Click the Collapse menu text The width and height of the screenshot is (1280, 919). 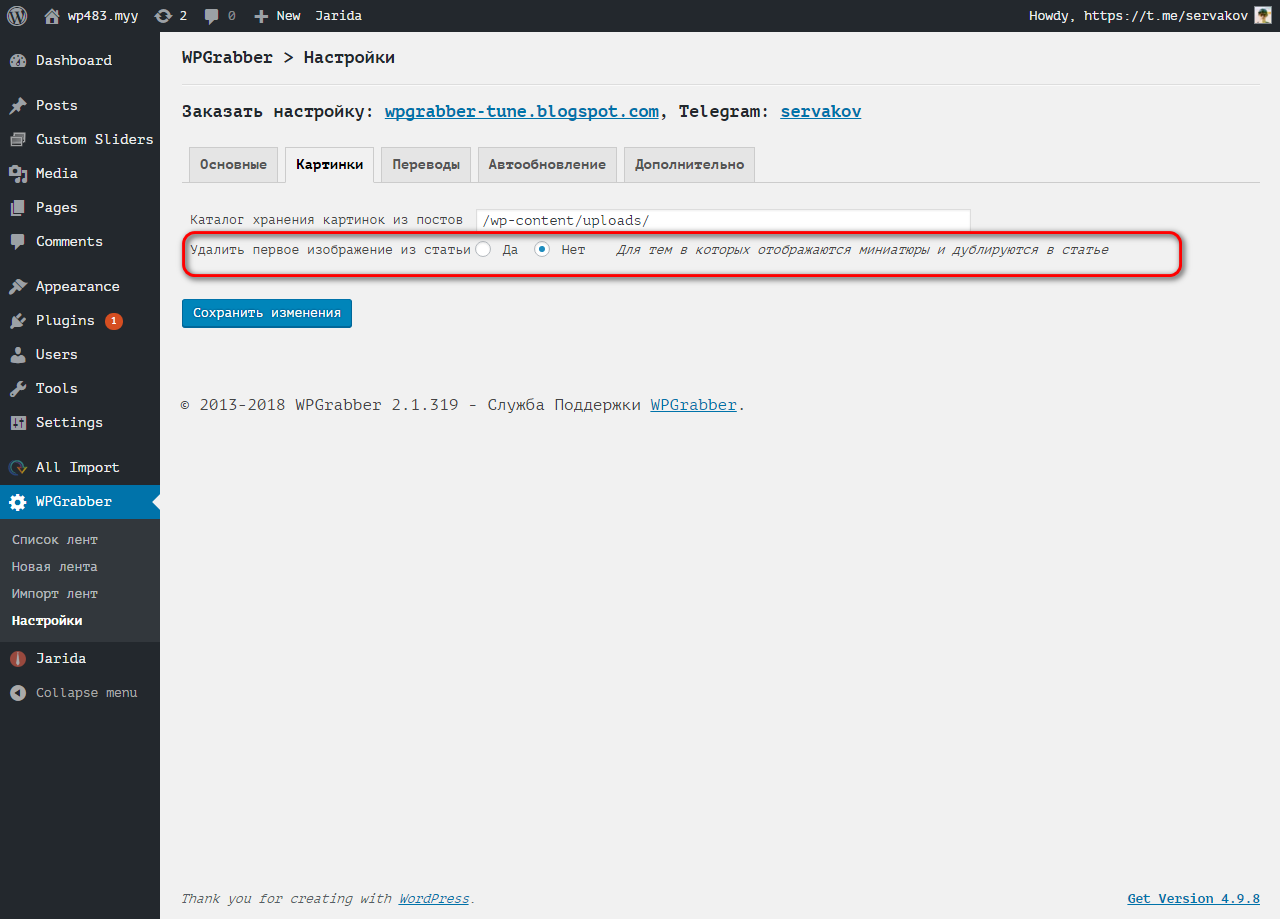click(87, 692)
